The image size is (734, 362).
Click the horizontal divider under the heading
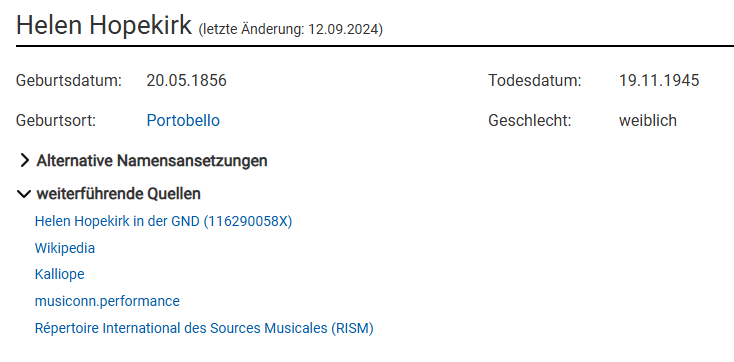pyautogui.click(x=375, y=46)
